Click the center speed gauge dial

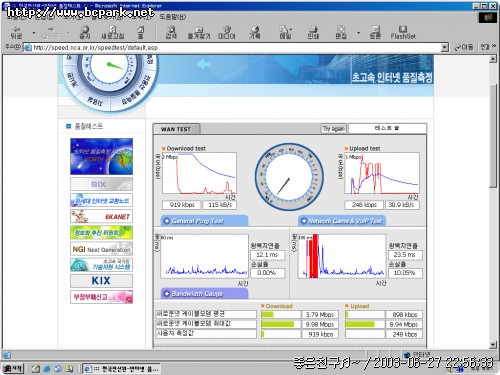(289, 177)
